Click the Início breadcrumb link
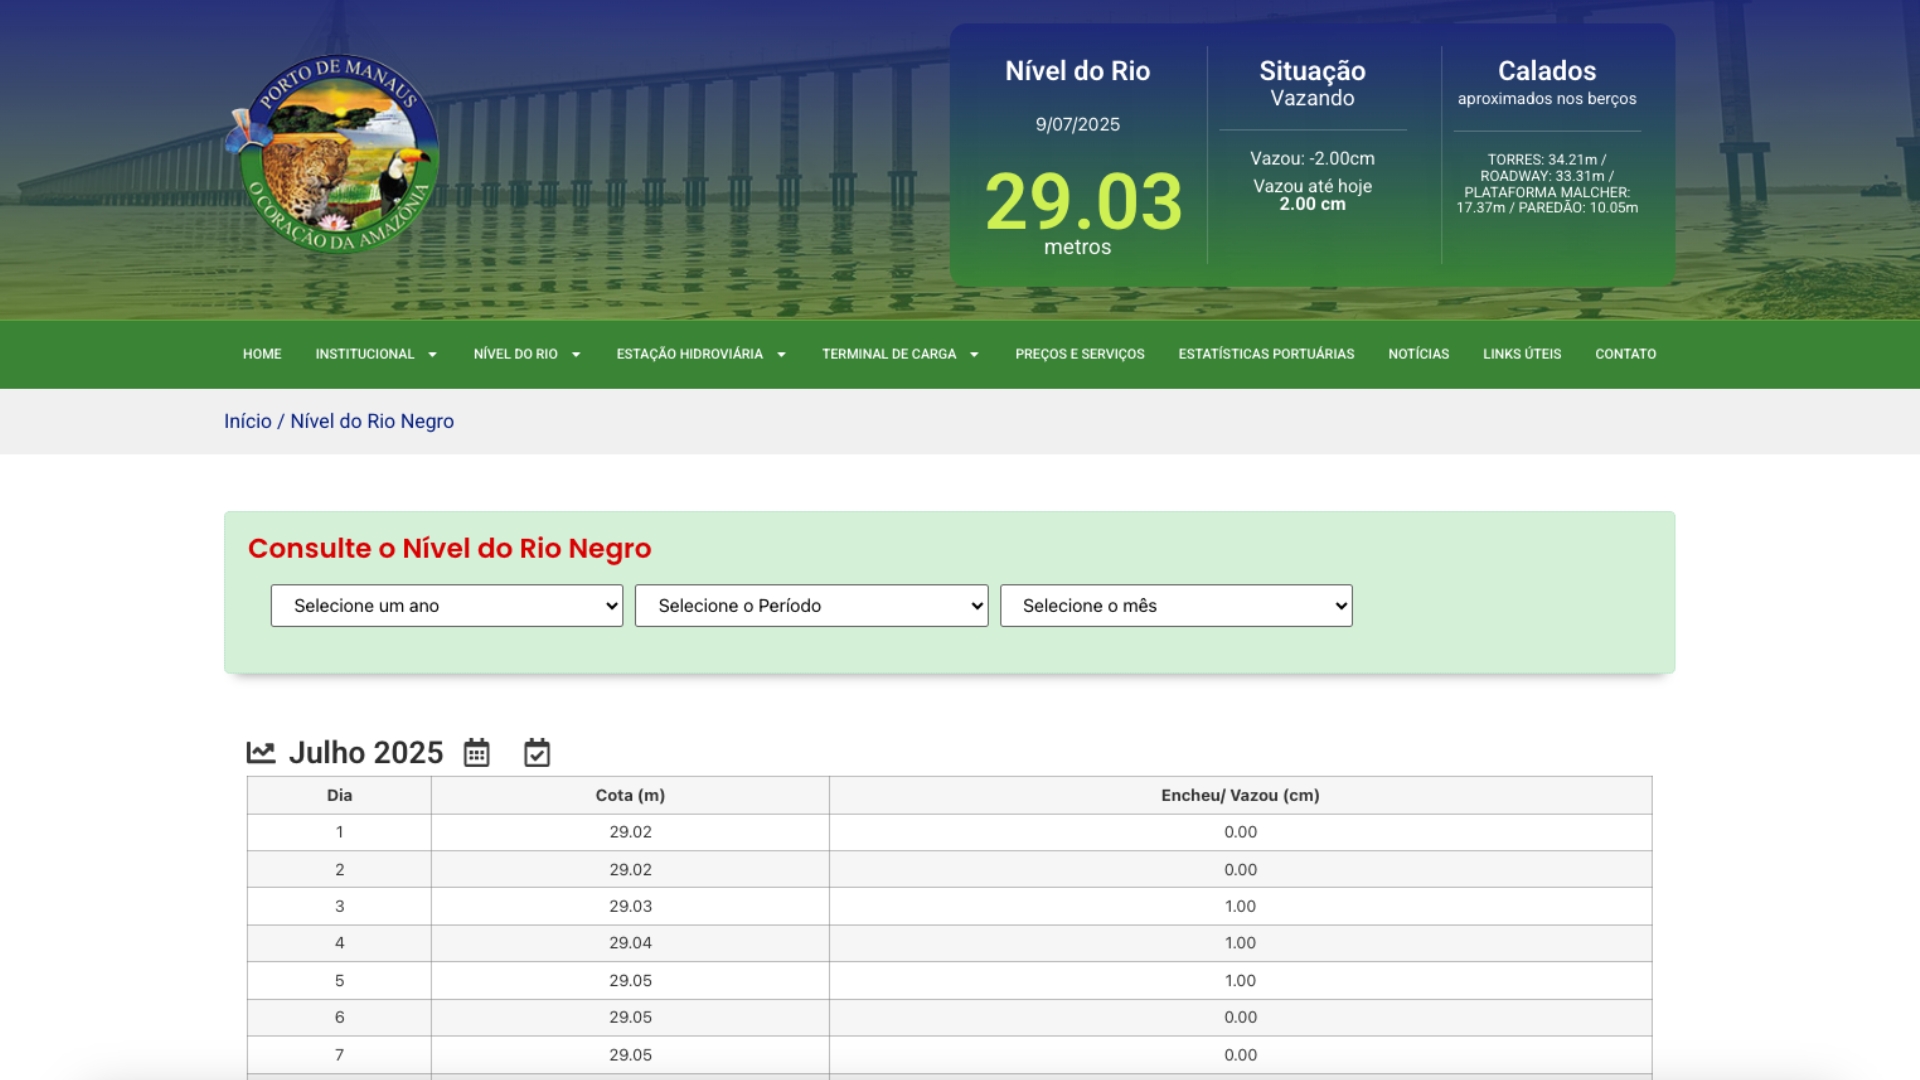The width and height of the screenshot is (1920, 1080). [x=247, y=421]
